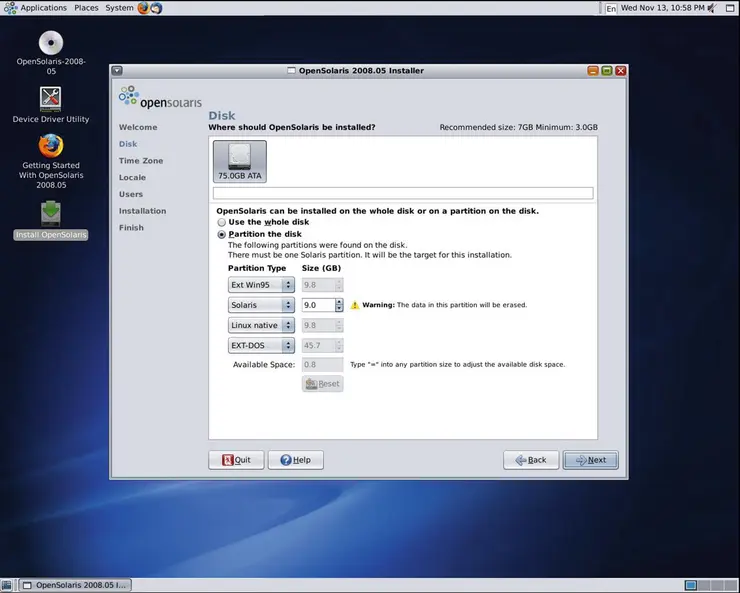Viewport: 740px width, 593px height.
Task: Click the Next button
Action: pyautogui.click(x=590, y=460)
